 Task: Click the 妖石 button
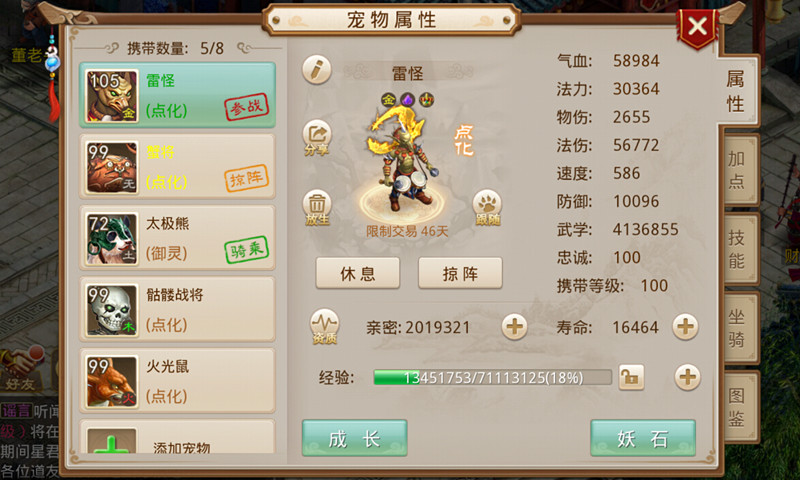click(643, 438)
